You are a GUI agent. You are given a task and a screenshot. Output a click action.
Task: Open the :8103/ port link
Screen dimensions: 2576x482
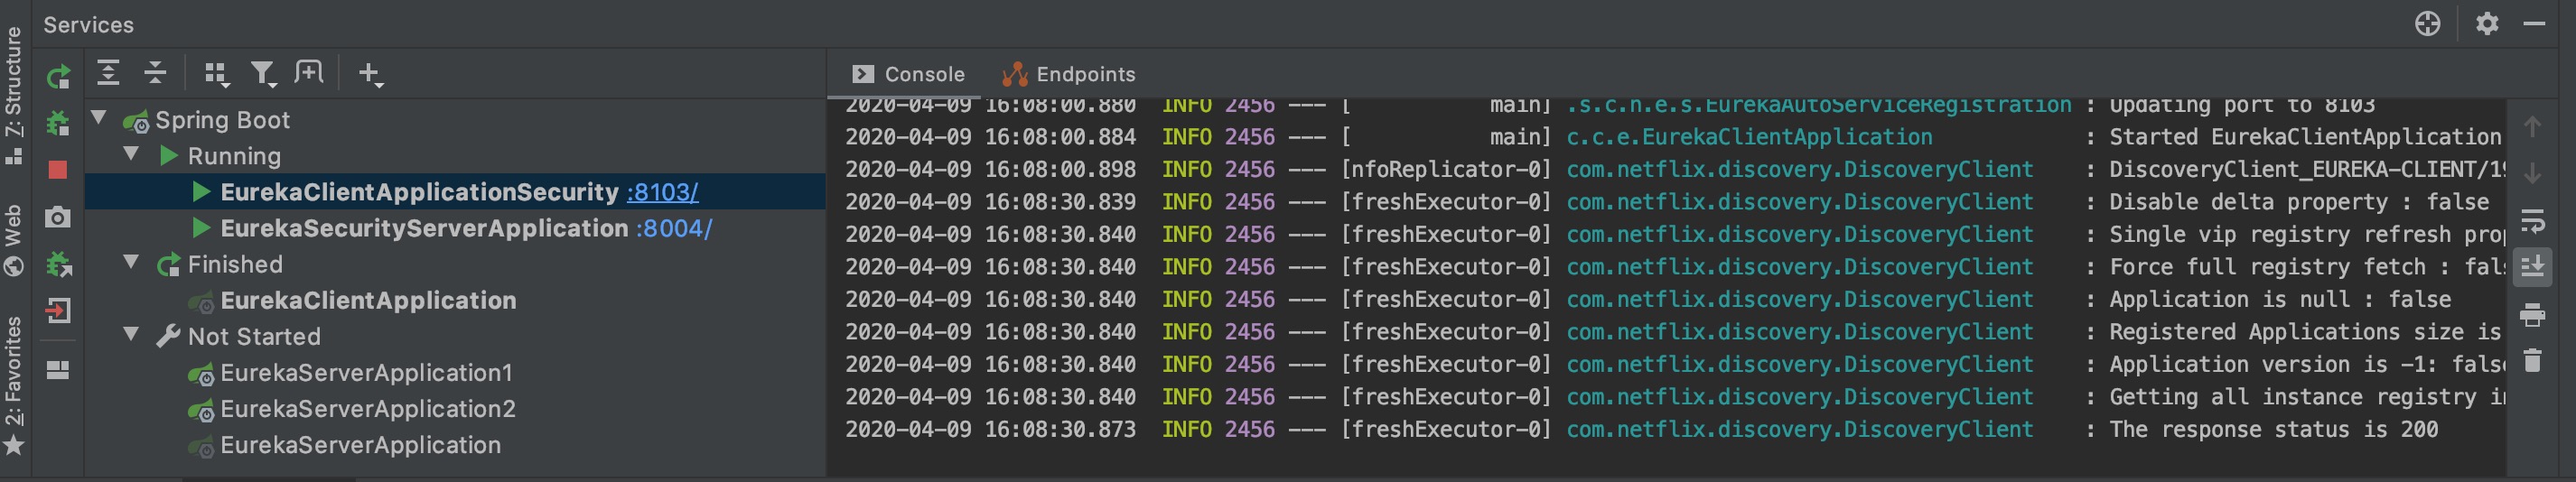pos(662,192)
